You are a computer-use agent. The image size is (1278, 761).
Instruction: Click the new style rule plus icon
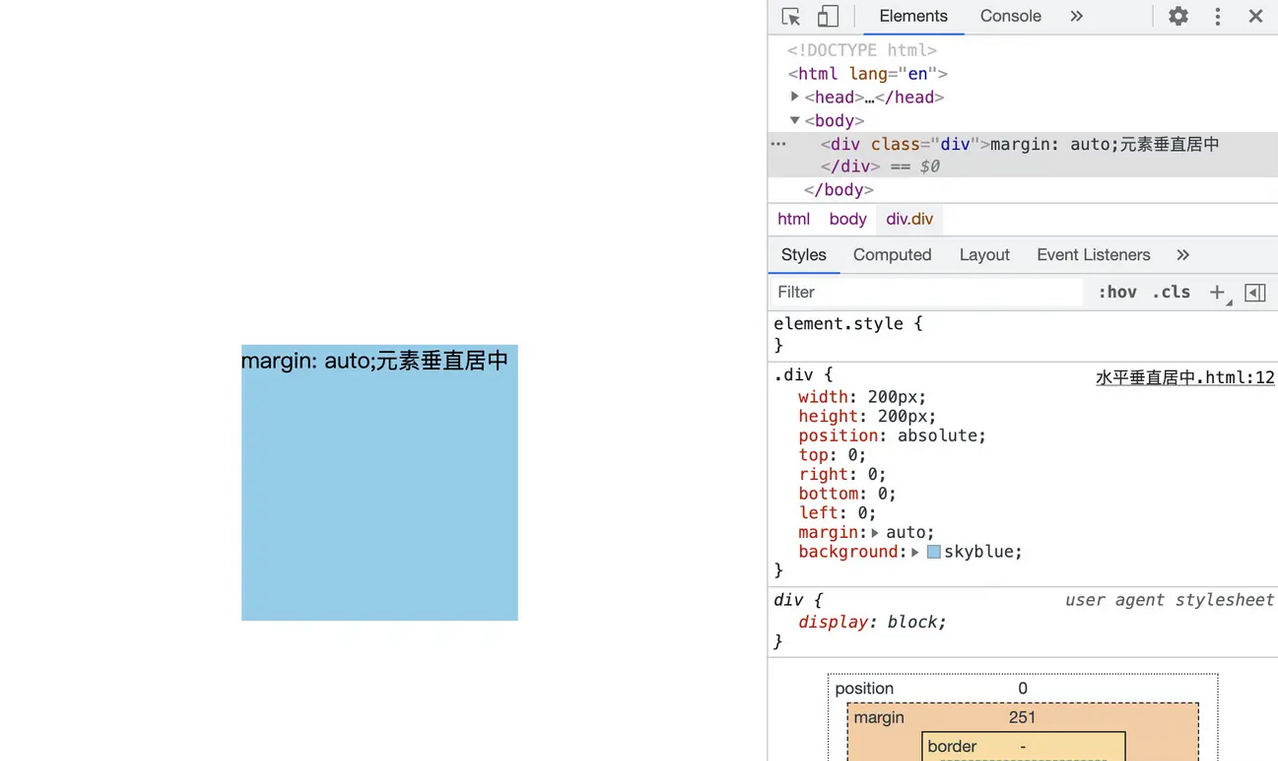point(1217,292)
